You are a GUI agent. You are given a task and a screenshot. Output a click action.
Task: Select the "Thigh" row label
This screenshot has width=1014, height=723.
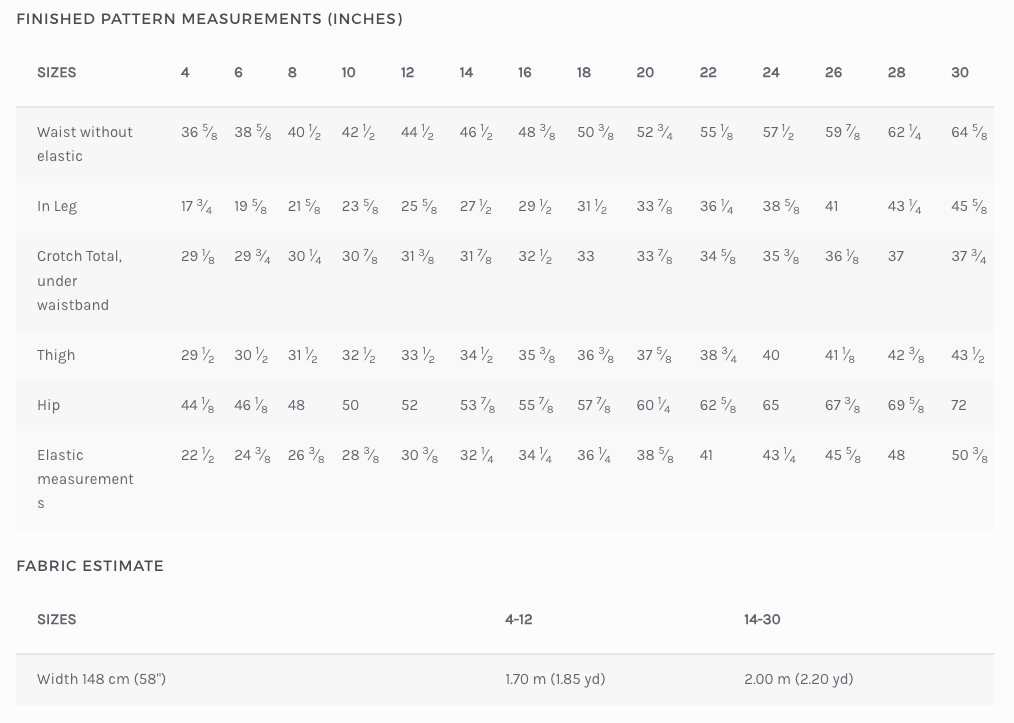[56, 355]
